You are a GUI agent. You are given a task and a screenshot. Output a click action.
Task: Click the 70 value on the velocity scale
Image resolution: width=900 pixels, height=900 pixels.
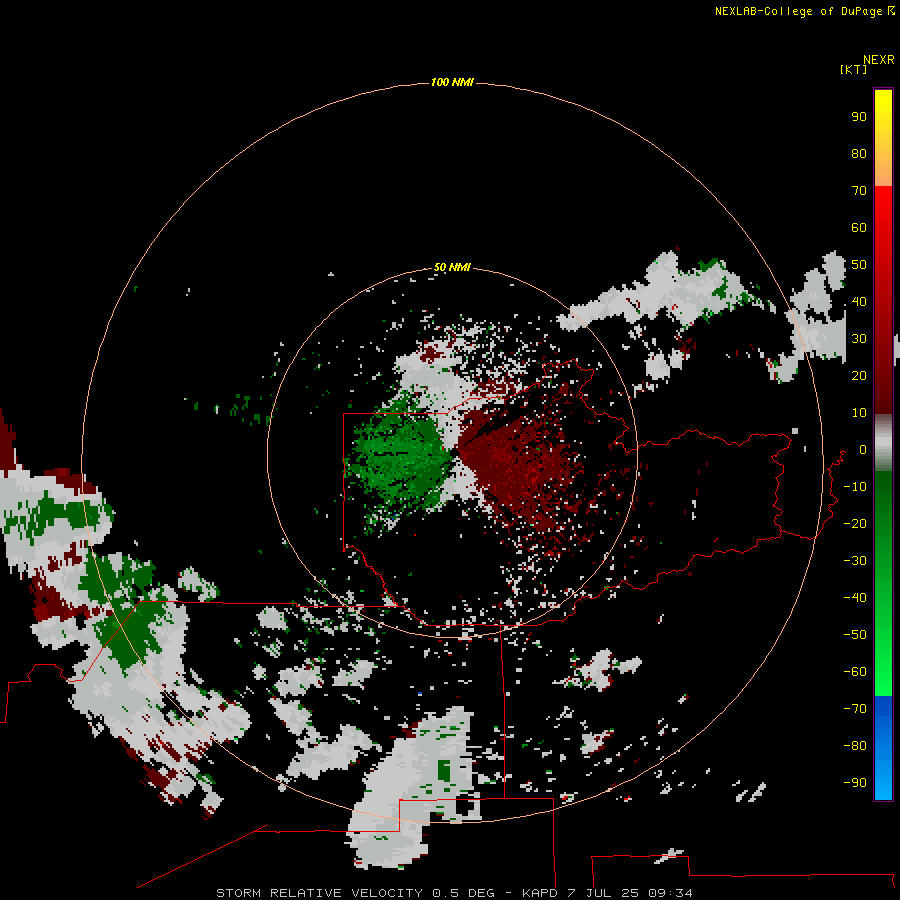pos(859,191)
